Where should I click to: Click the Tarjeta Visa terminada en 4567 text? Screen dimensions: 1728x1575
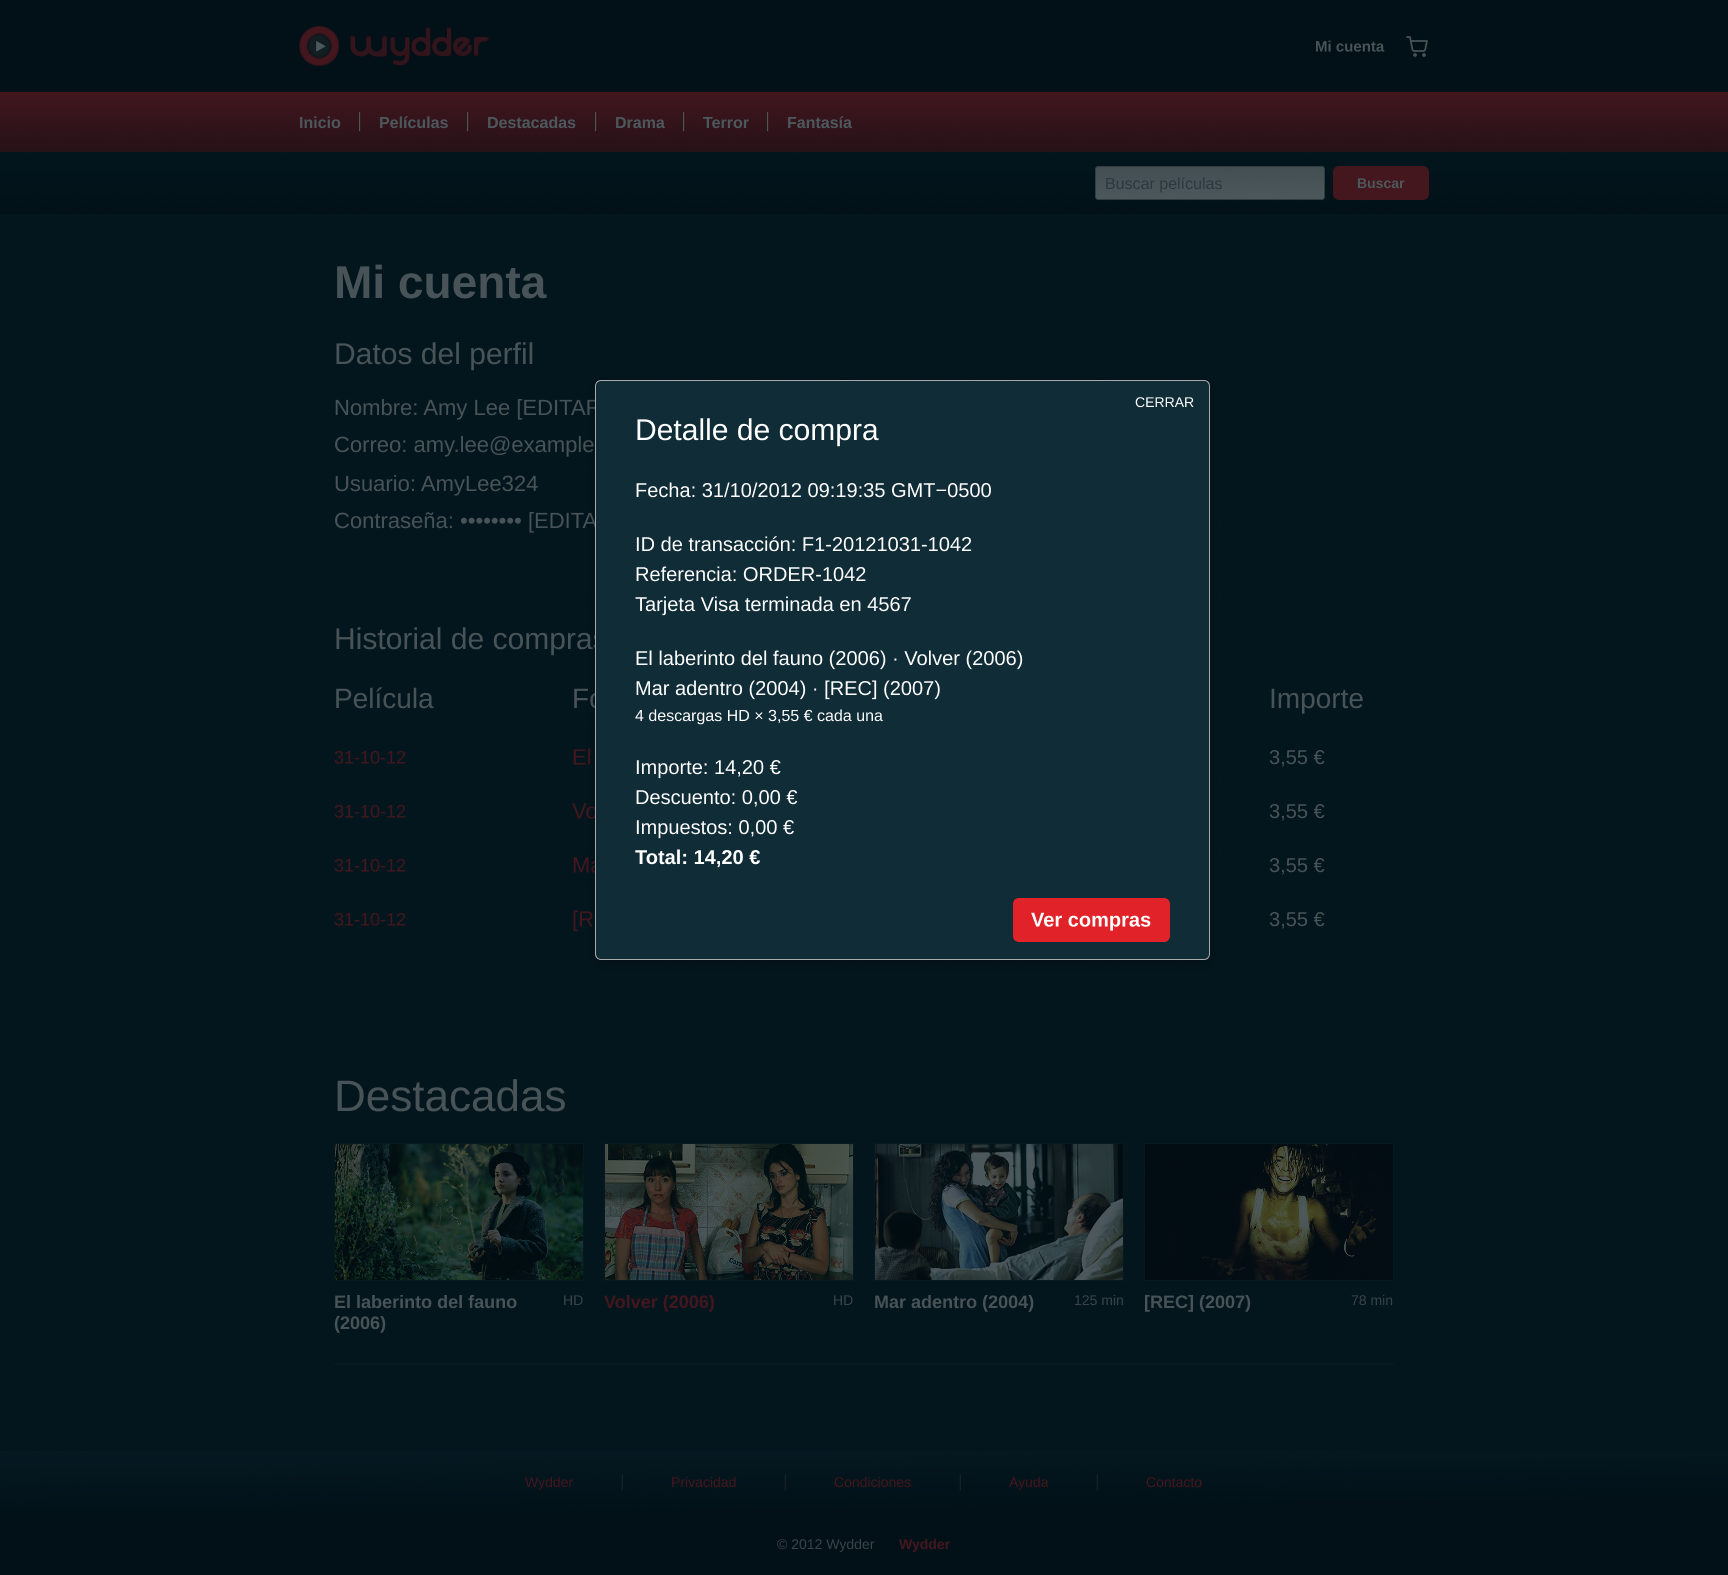pyautogui.click(x=773, y=604)
